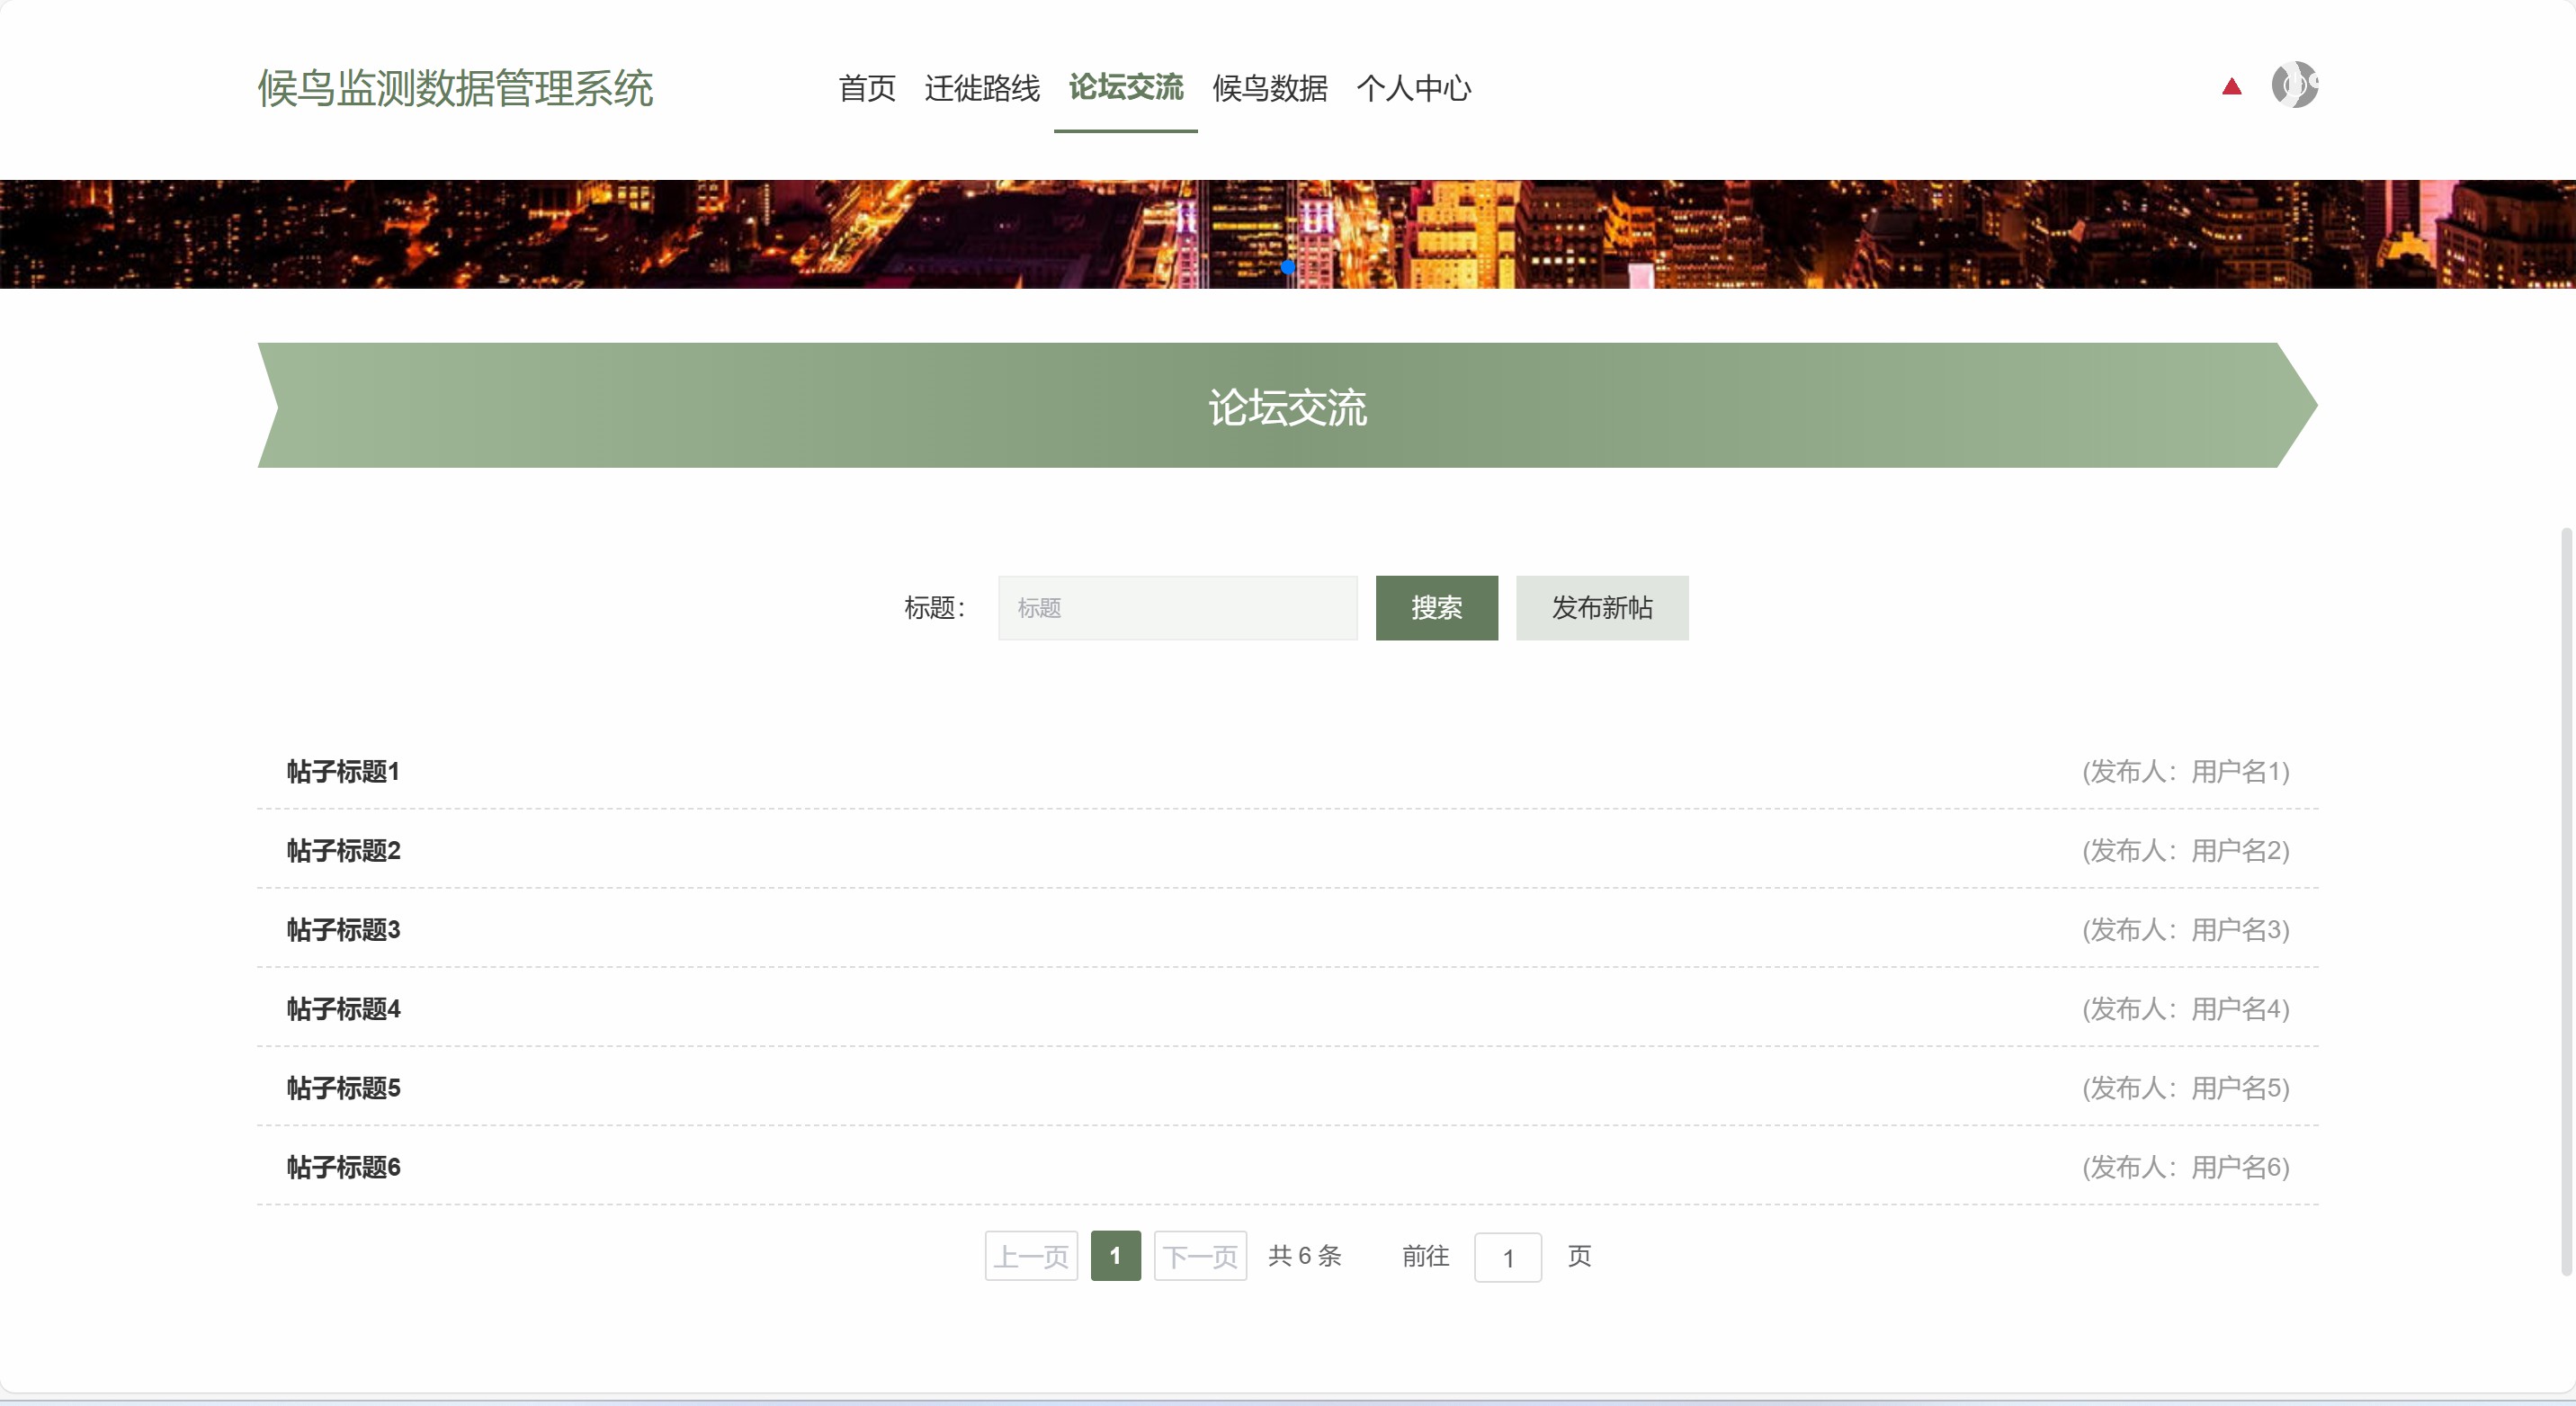Open the 候鸟数据 menu
2576x1406 pixels.
pyautogui.click(x=1269, y=88)
